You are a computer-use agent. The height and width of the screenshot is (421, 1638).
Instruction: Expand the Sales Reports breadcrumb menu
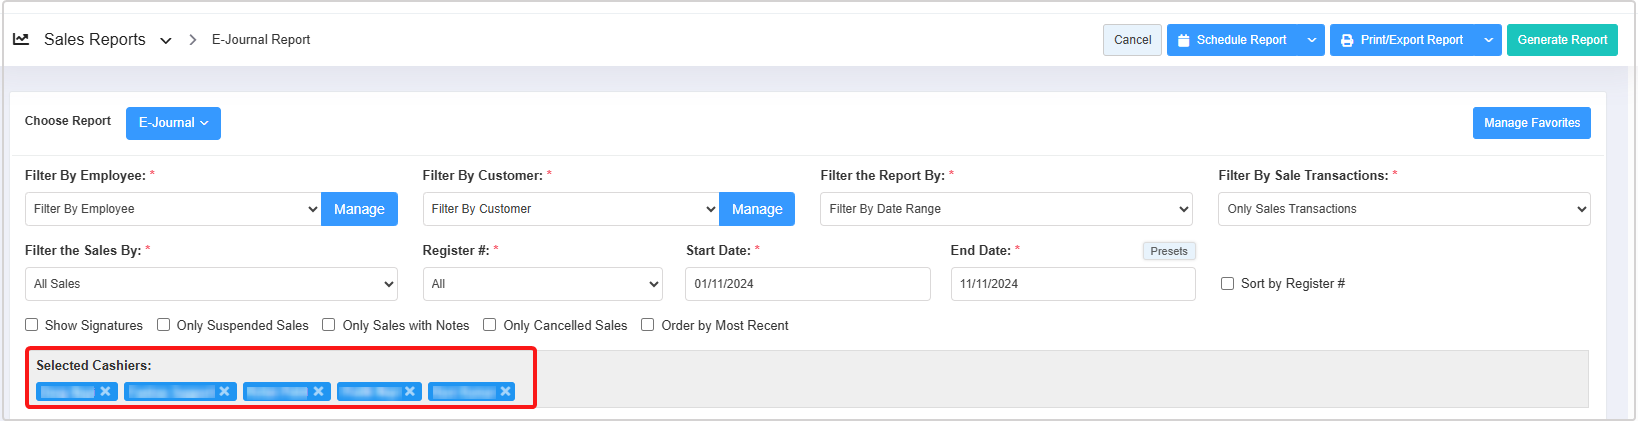[x=166, y=40]
